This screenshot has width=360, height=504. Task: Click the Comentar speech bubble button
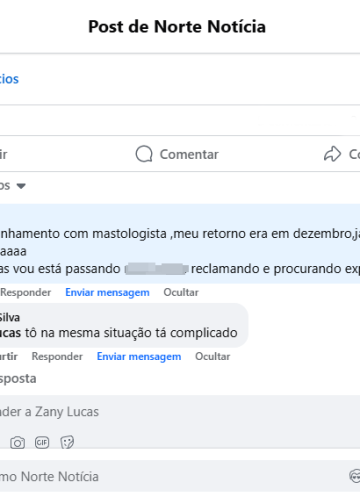point(177,154)
